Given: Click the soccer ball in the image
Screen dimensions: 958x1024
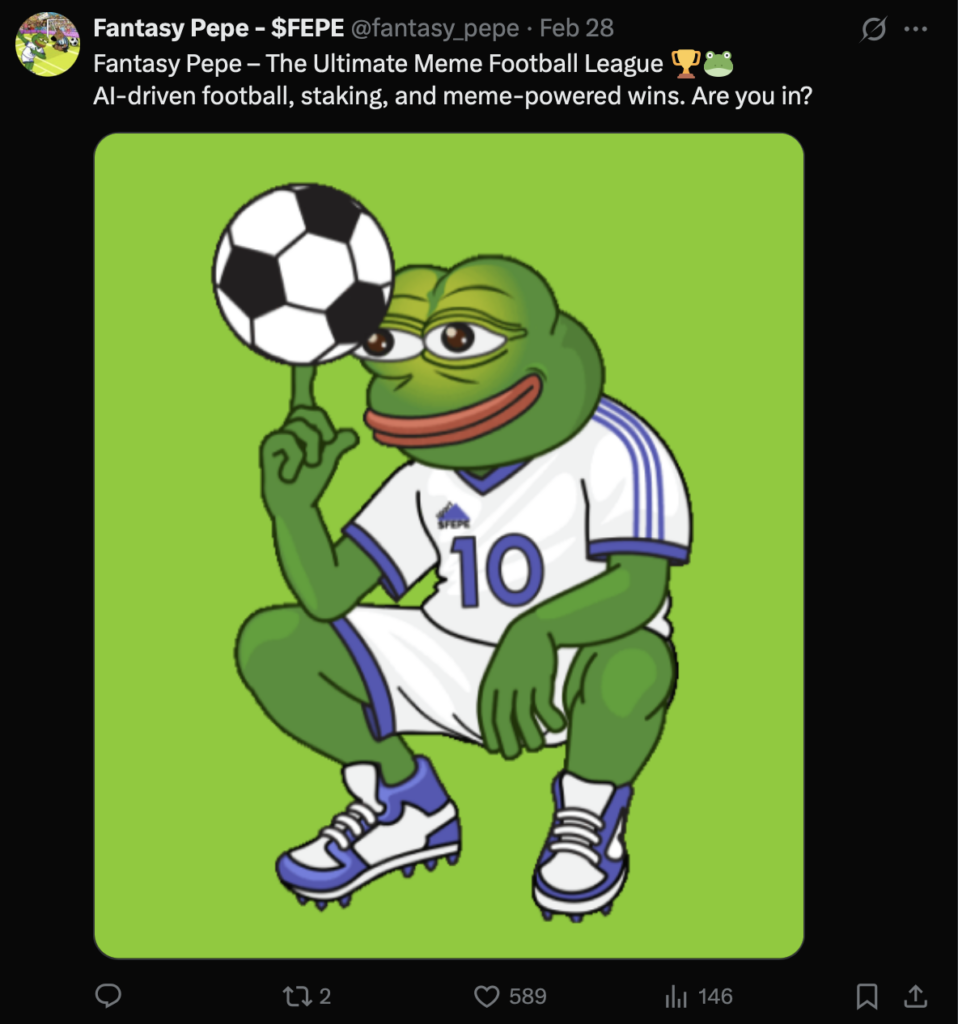Looking at the screenshot, I should click(302, 272).
